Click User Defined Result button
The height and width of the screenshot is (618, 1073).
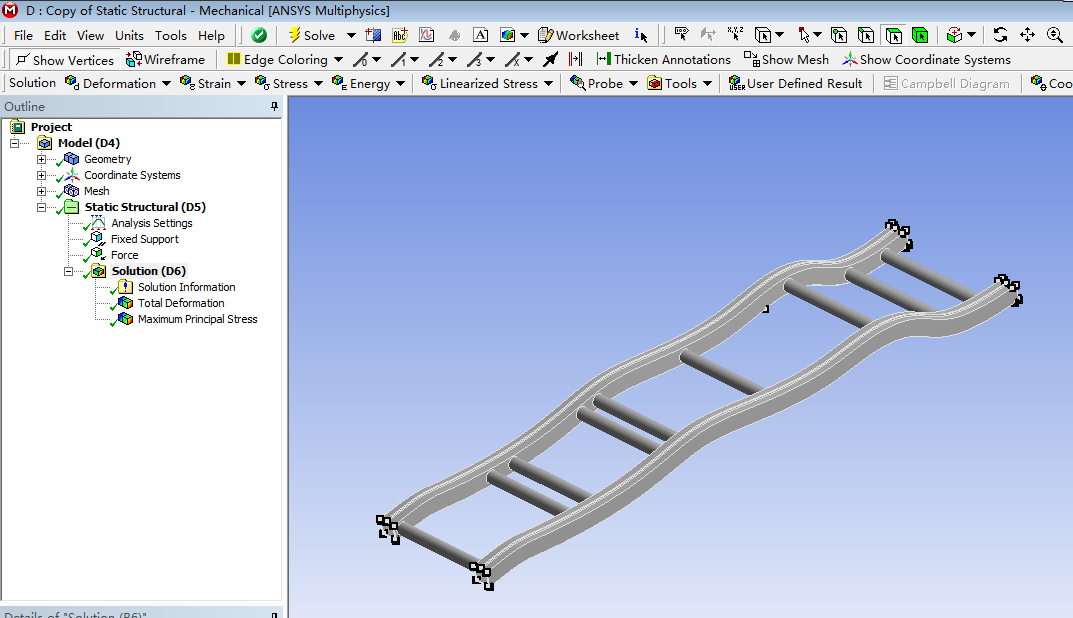(795, 83)
